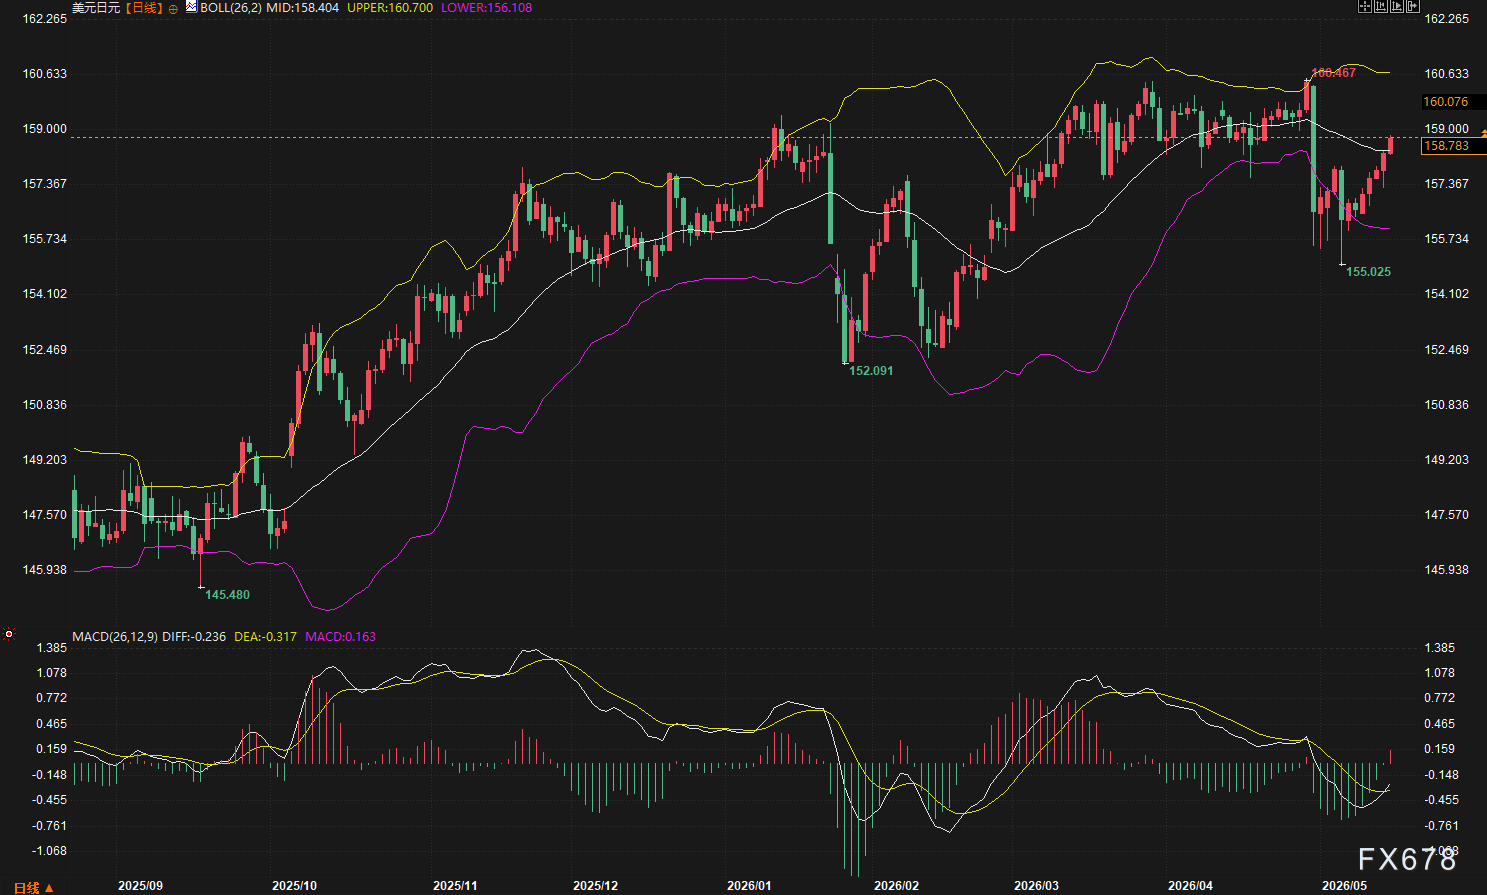Click the 2026/04 date label on time axis

click(x=1190, y=886)
